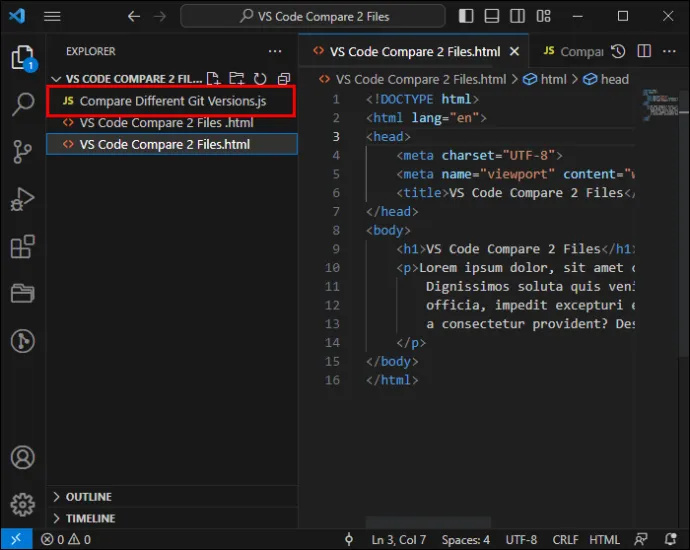Collapse the VS CODE COMPARE 2 FIL... folder section
The width and height of the screenshot is (690, 550).
click(56, 79)
